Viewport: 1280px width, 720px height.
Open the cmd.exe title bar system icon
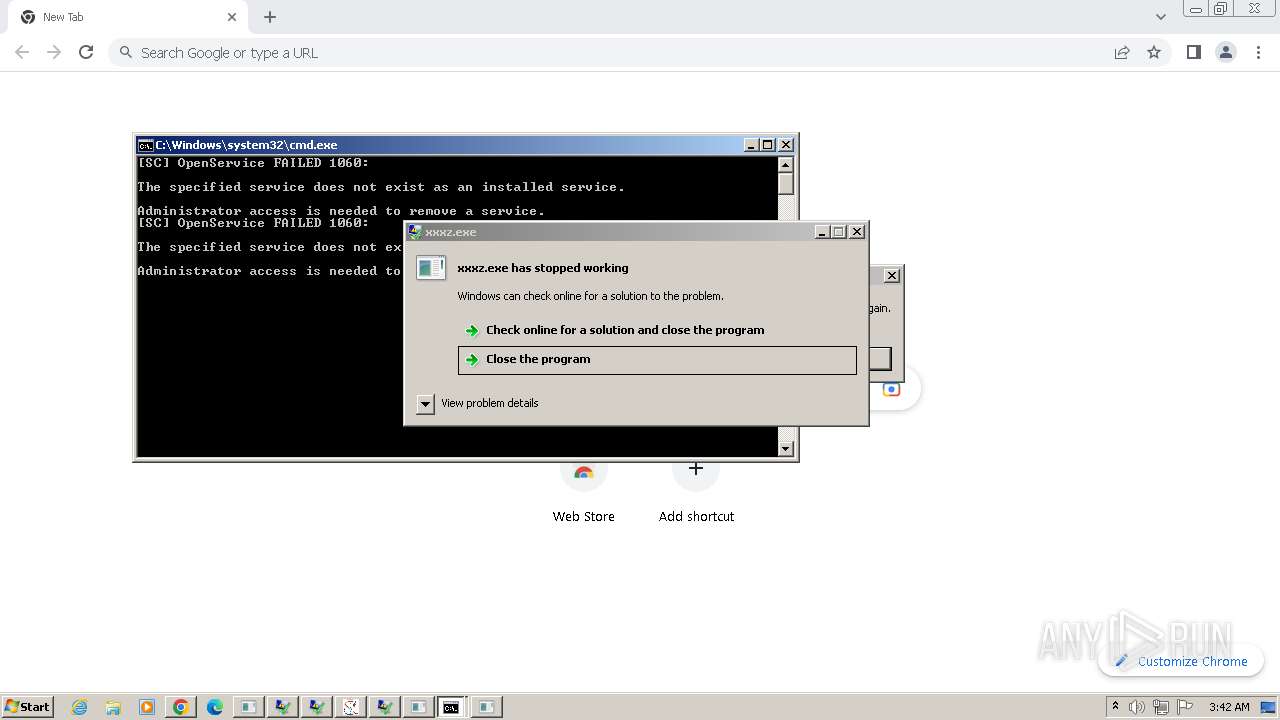pyautogui.click(x=145, y=145)
